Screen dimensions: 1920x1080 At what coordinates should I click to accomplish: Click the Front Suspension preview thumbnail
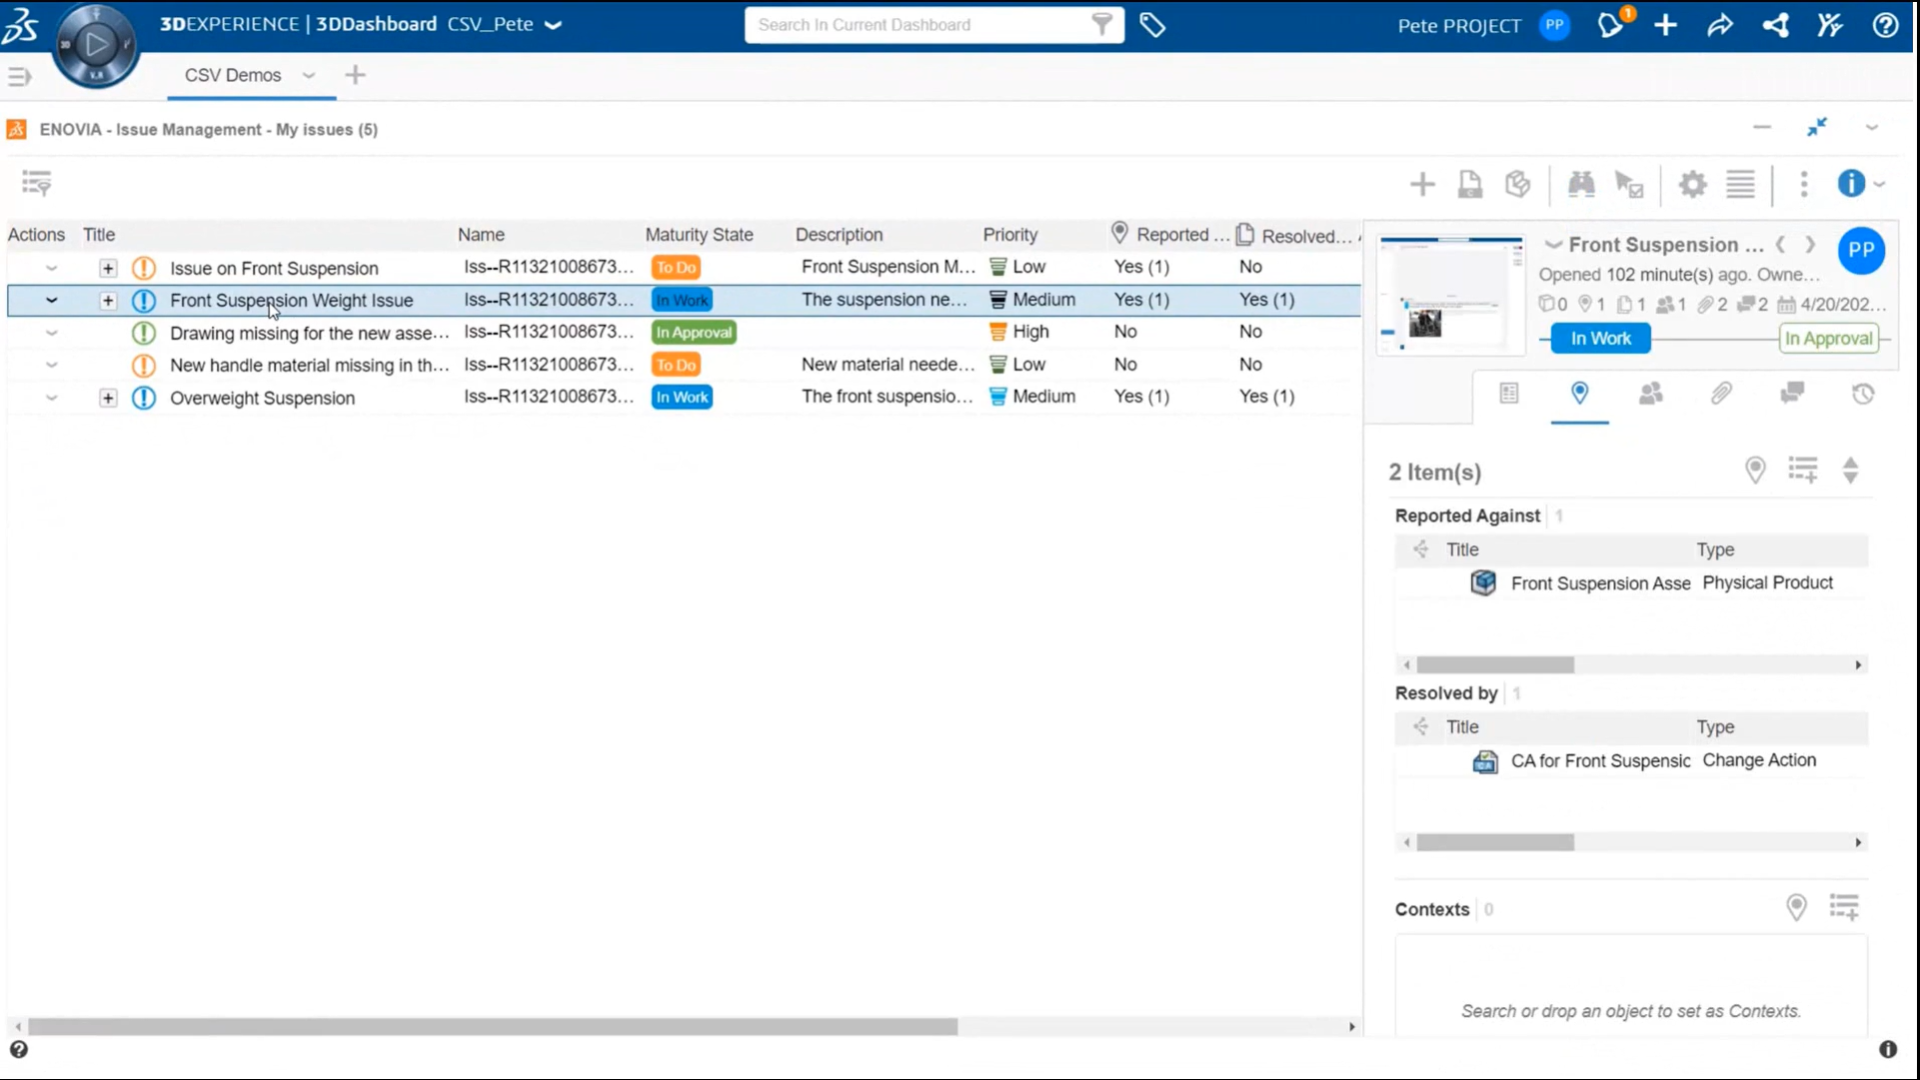pos(1449,294)
